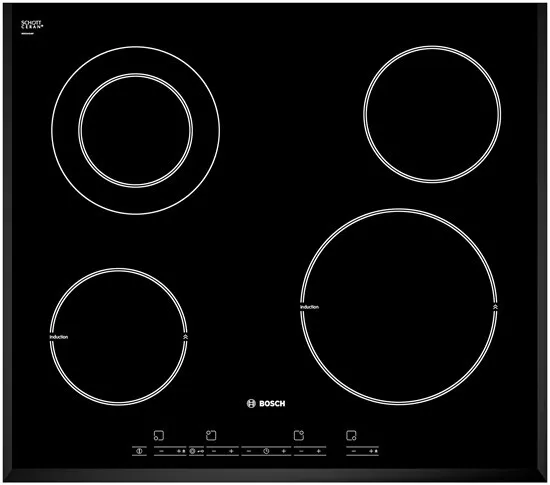Image resolution: width=550 pixels, height=485 pixels.
Task: Lower the rear-left zone heat with minus
Action: (214, 451)
